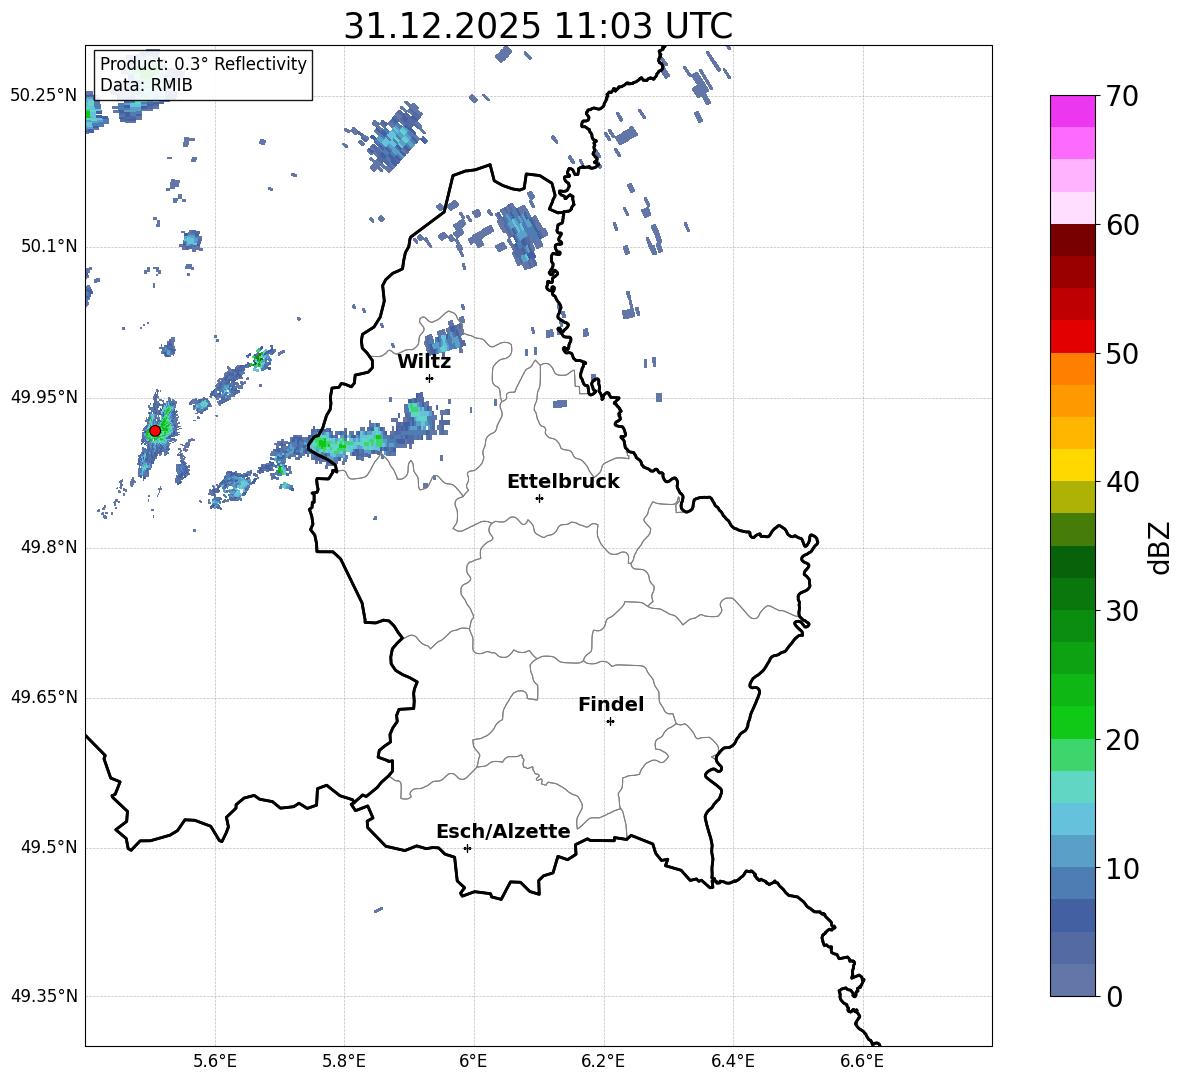This screenshot has width=1184, height=1081.
Task: Click the 49.95°N latitude label
Action: tap(44, 397)
